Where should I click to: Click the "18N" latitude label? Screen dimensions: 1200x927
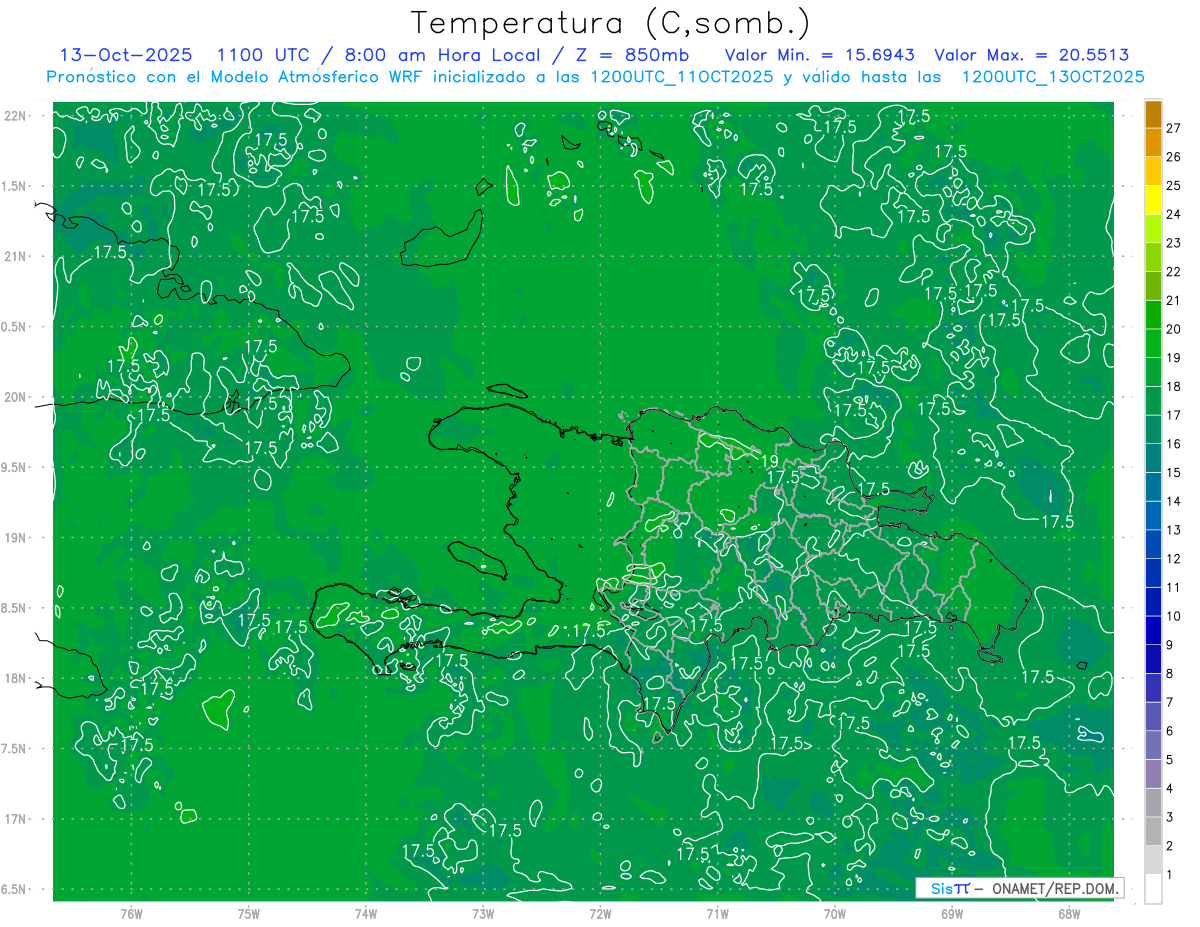coord(17,678)
